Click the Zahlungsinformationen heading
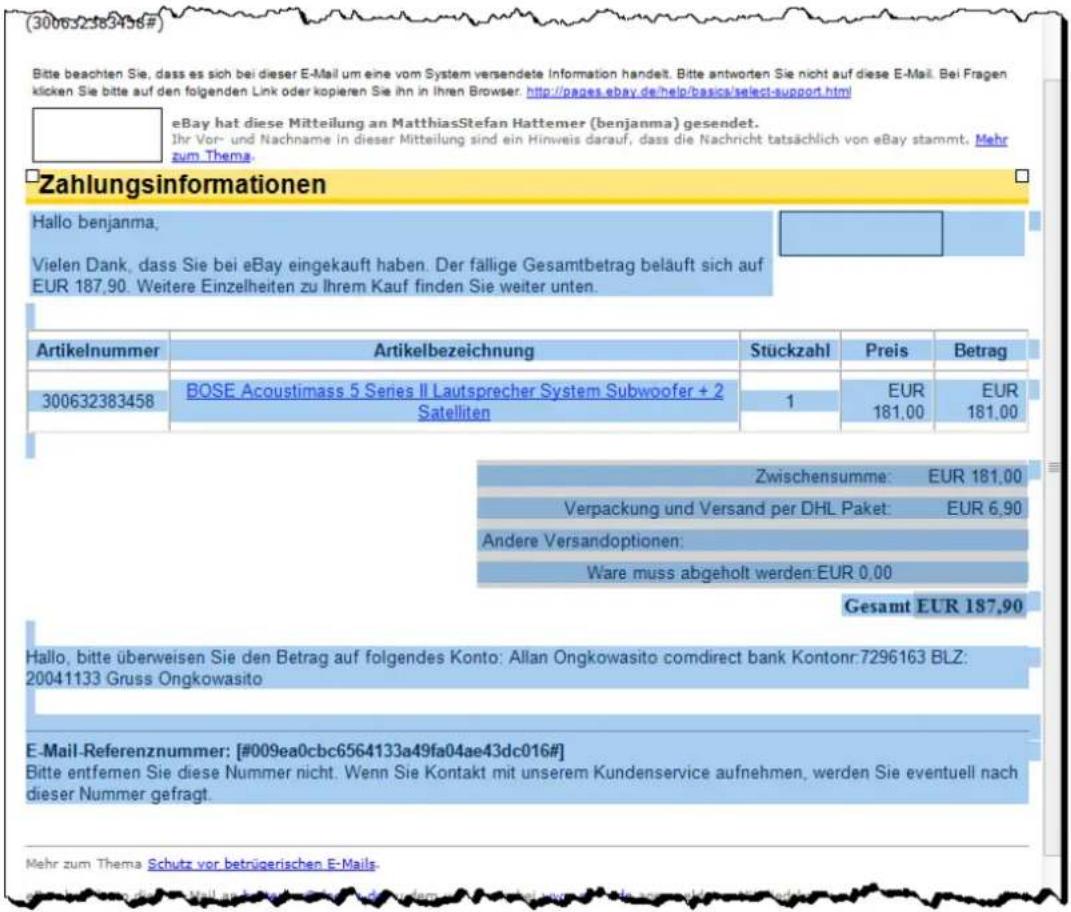 [182, 184]
